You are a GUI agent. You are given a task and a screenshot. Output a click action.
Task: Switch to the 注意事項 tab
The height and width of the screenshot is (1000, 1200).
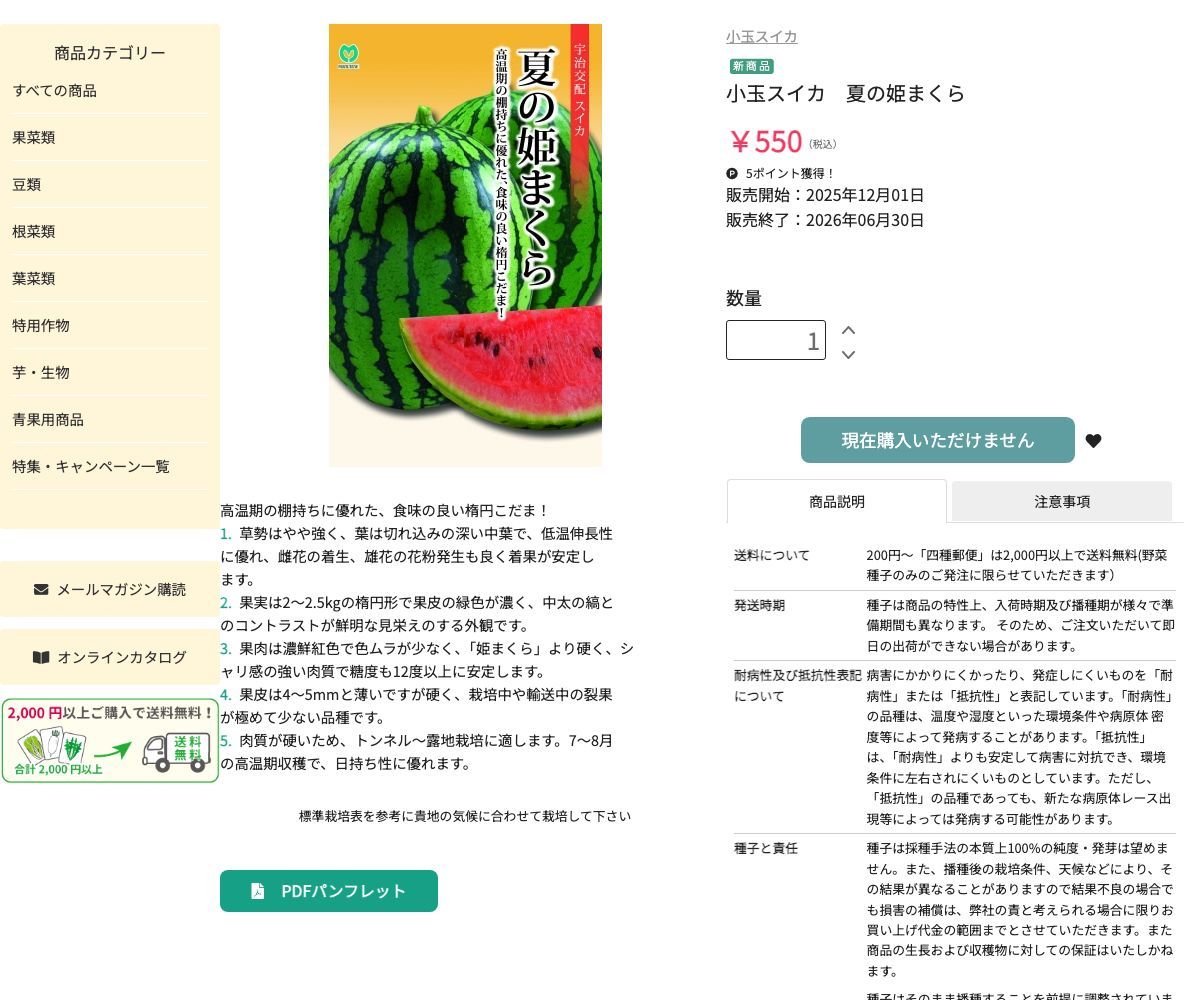pos(1062,502)
